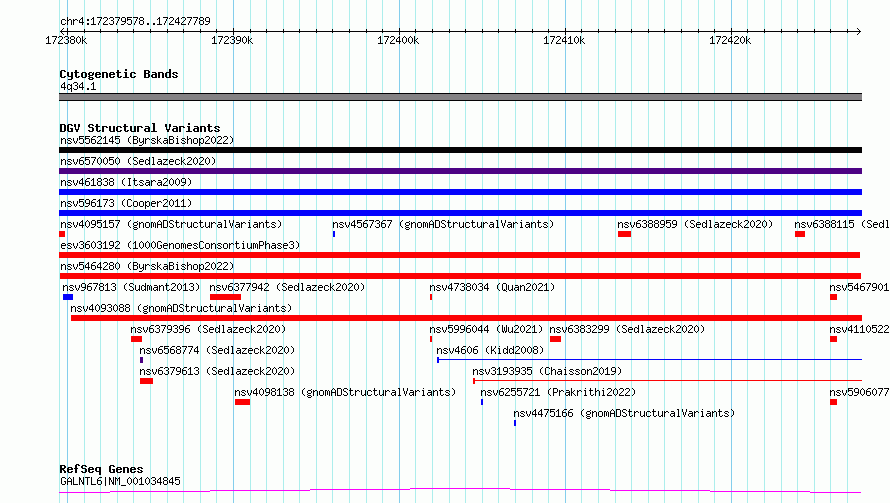Click the 172400k ruler position
The width and height of the screenshot is (890, 503).
click(x=398, y=40)
